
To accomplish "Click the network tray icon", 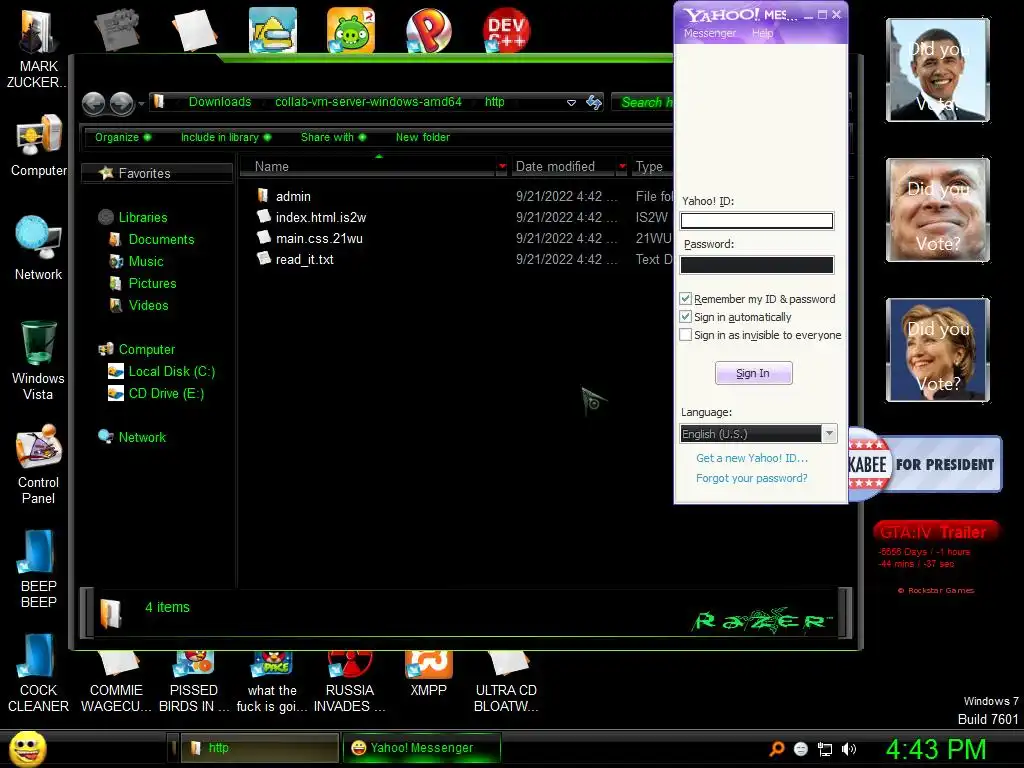I will click(825, 749).
